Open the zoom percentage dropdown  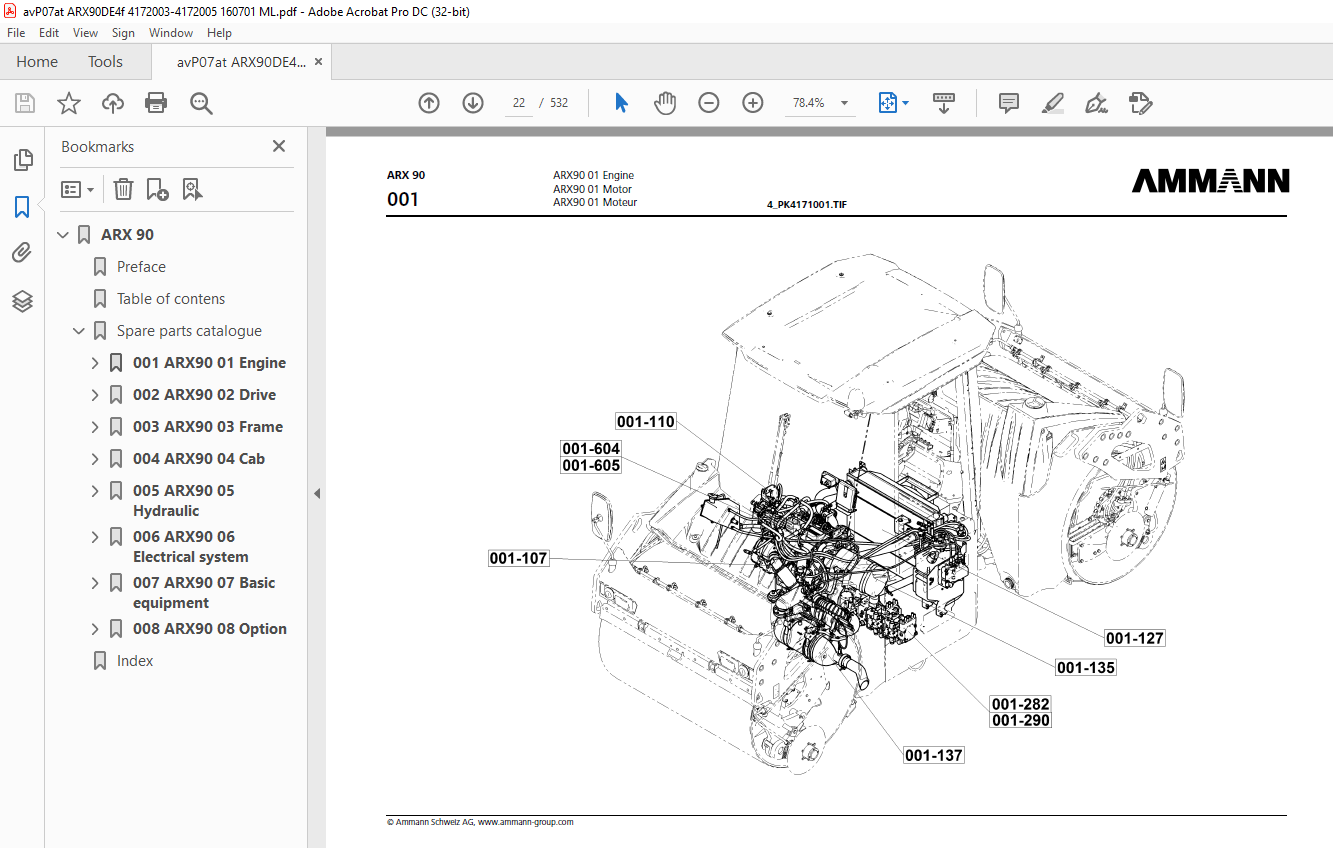[x=844, y=103]
